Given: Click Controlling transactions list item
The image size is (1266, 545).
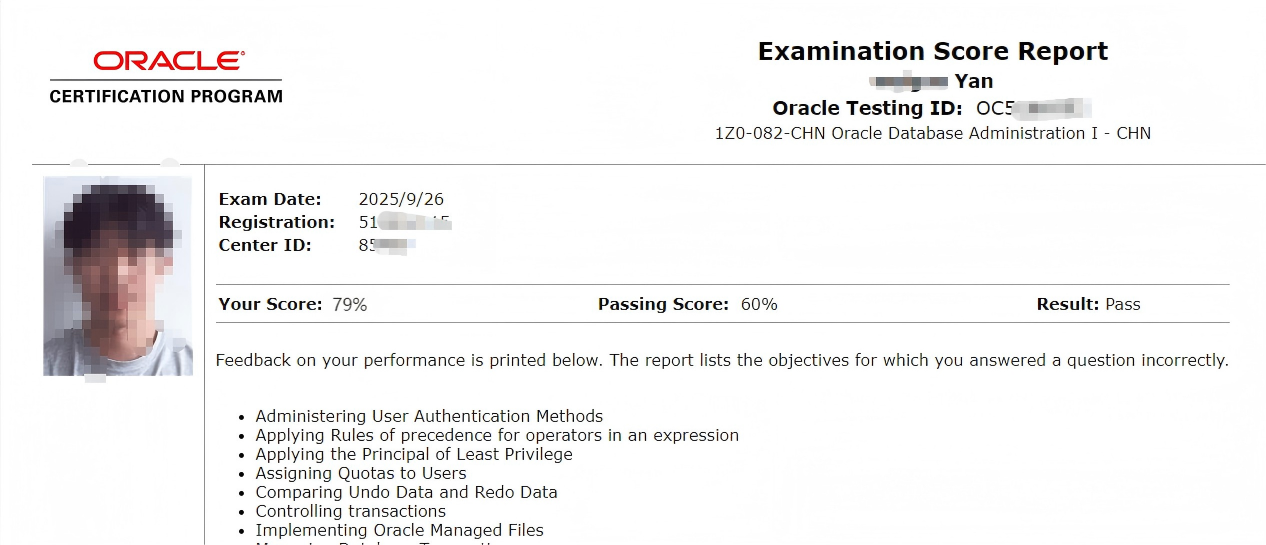Looking at the screenshot, I should coord(350,511).
